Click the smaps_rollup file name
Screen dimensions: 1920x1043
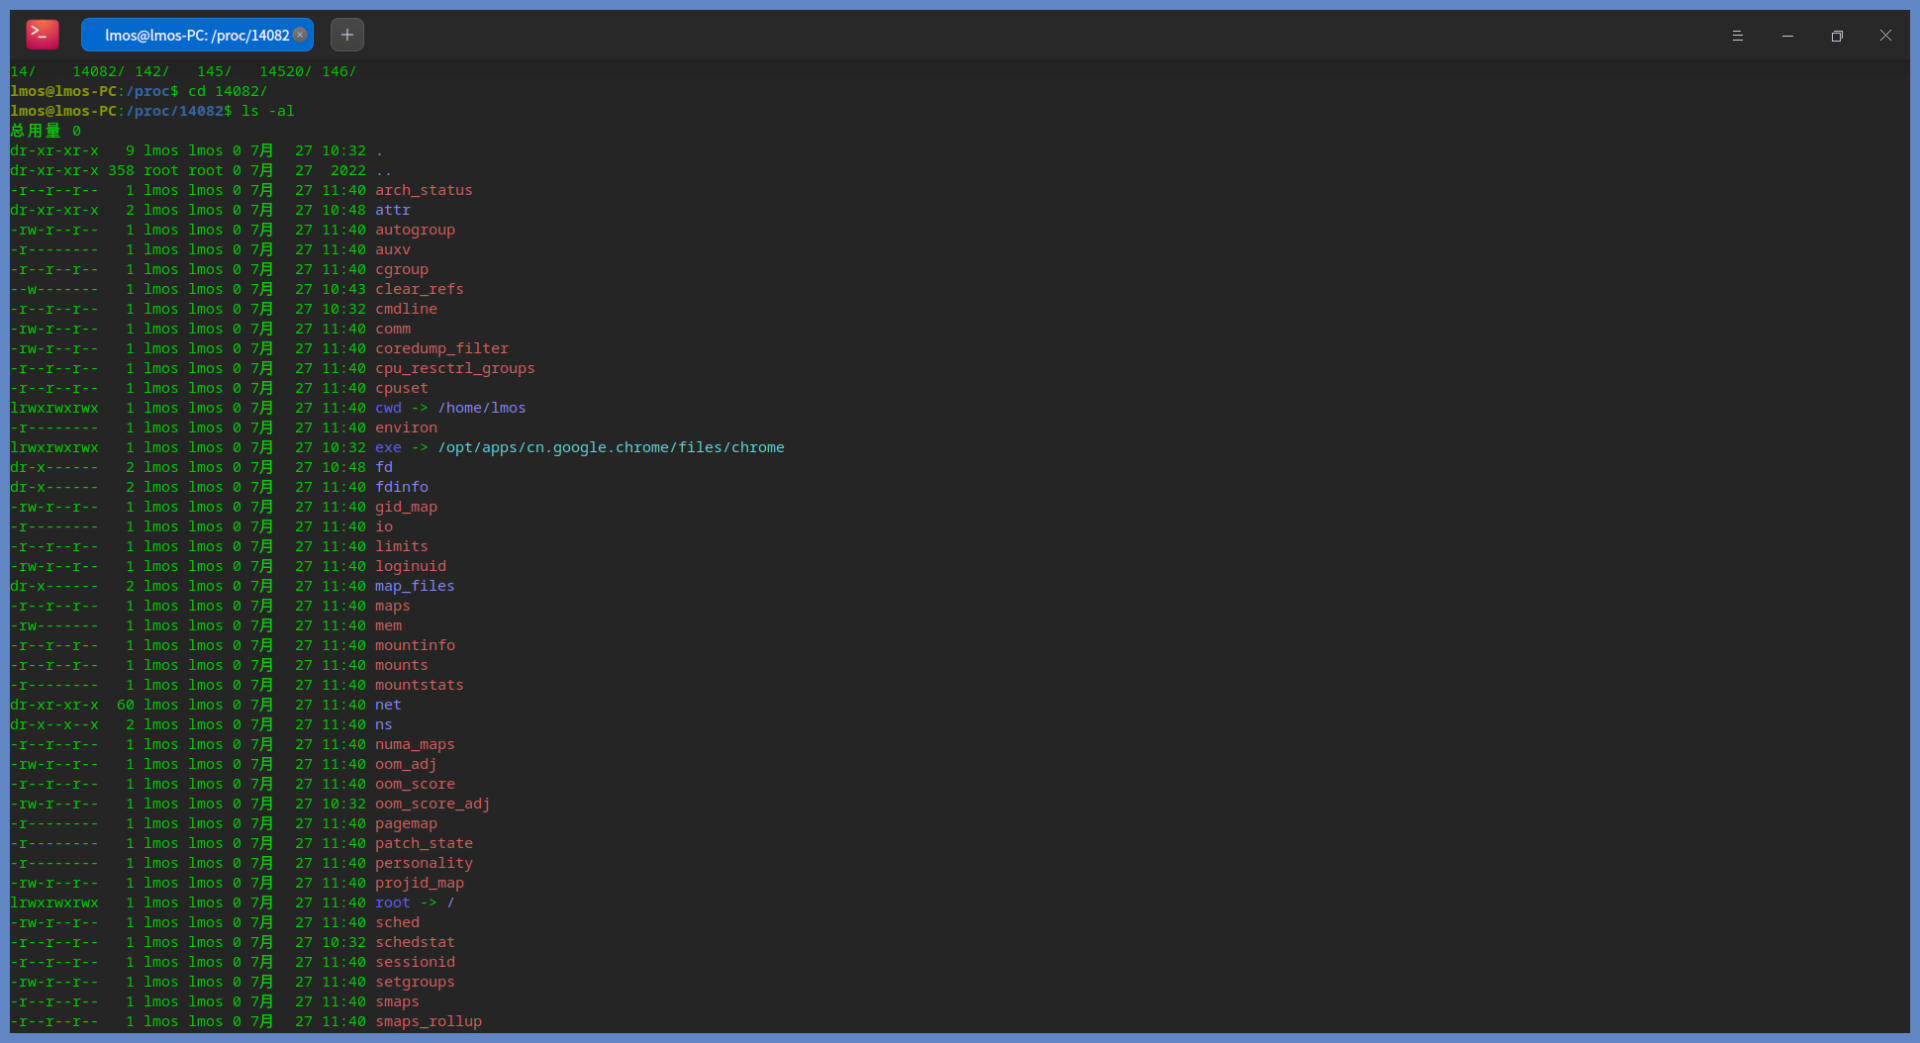tap(429, 1021)
